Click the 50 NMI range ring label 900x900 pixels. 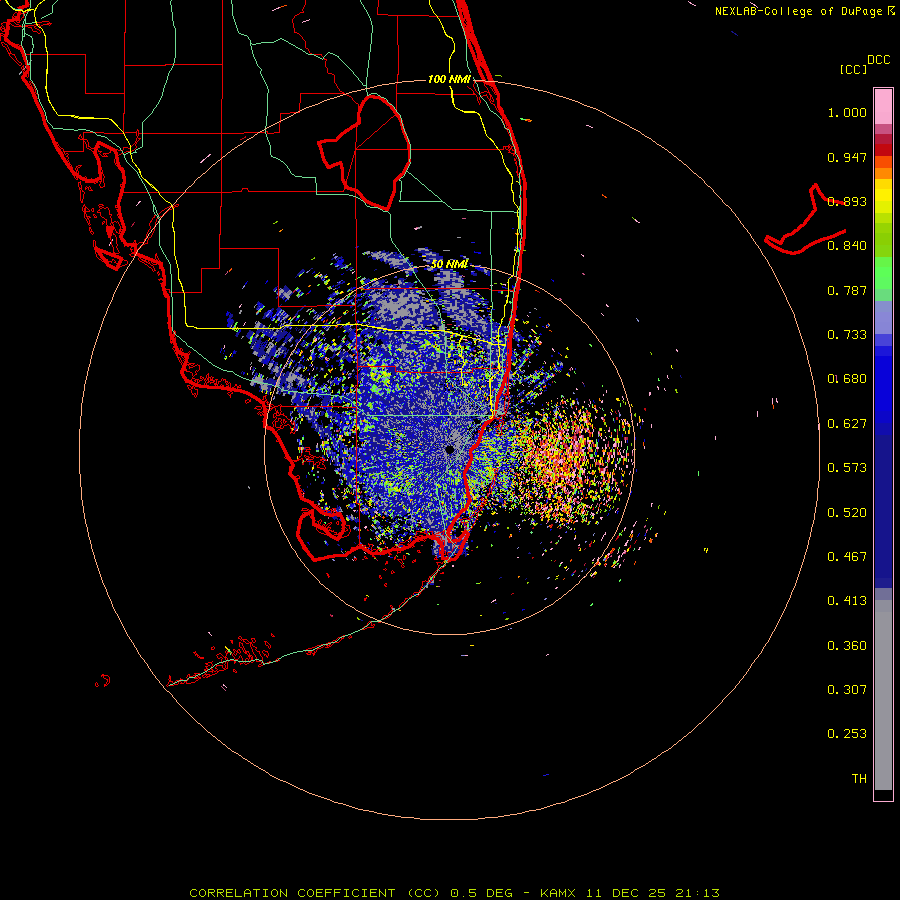pyautogui.click(x=449, y=264)
